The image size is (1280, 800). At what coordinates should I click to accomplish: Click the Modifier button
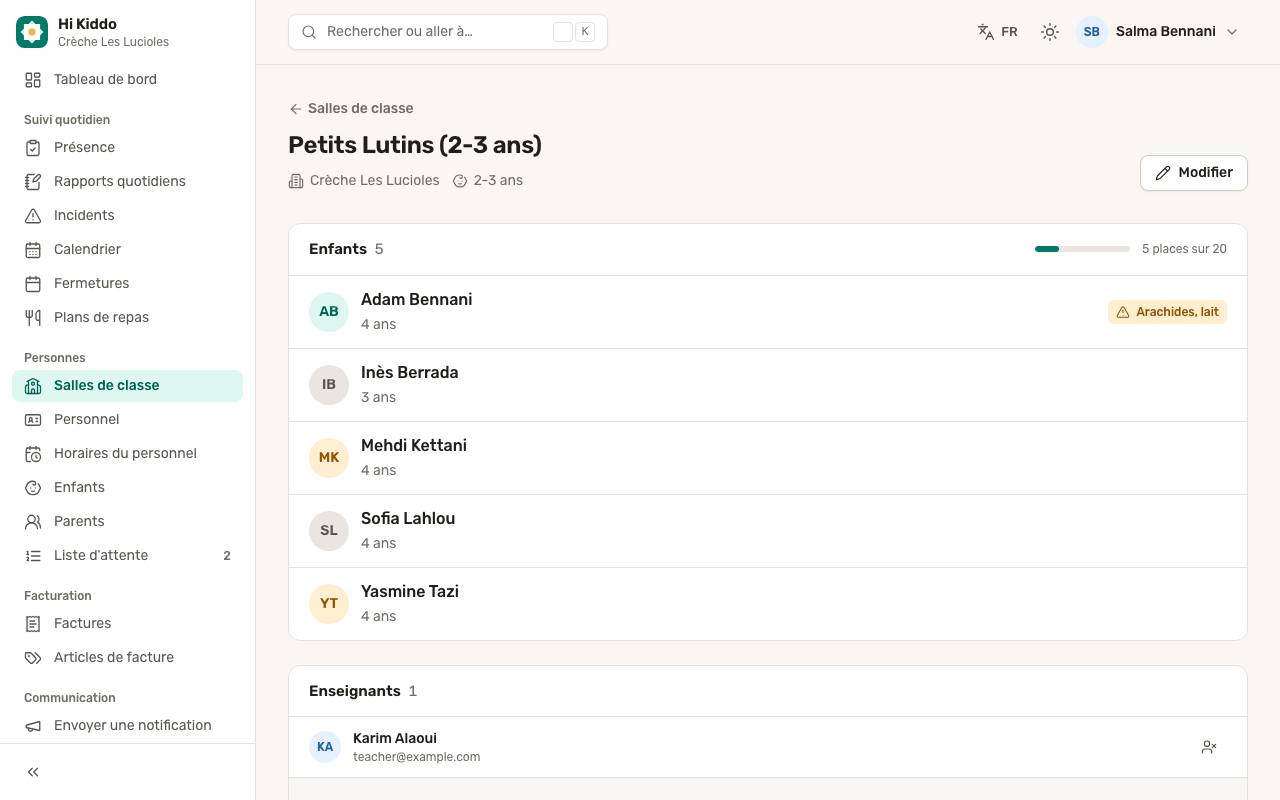coord(1194,173)
